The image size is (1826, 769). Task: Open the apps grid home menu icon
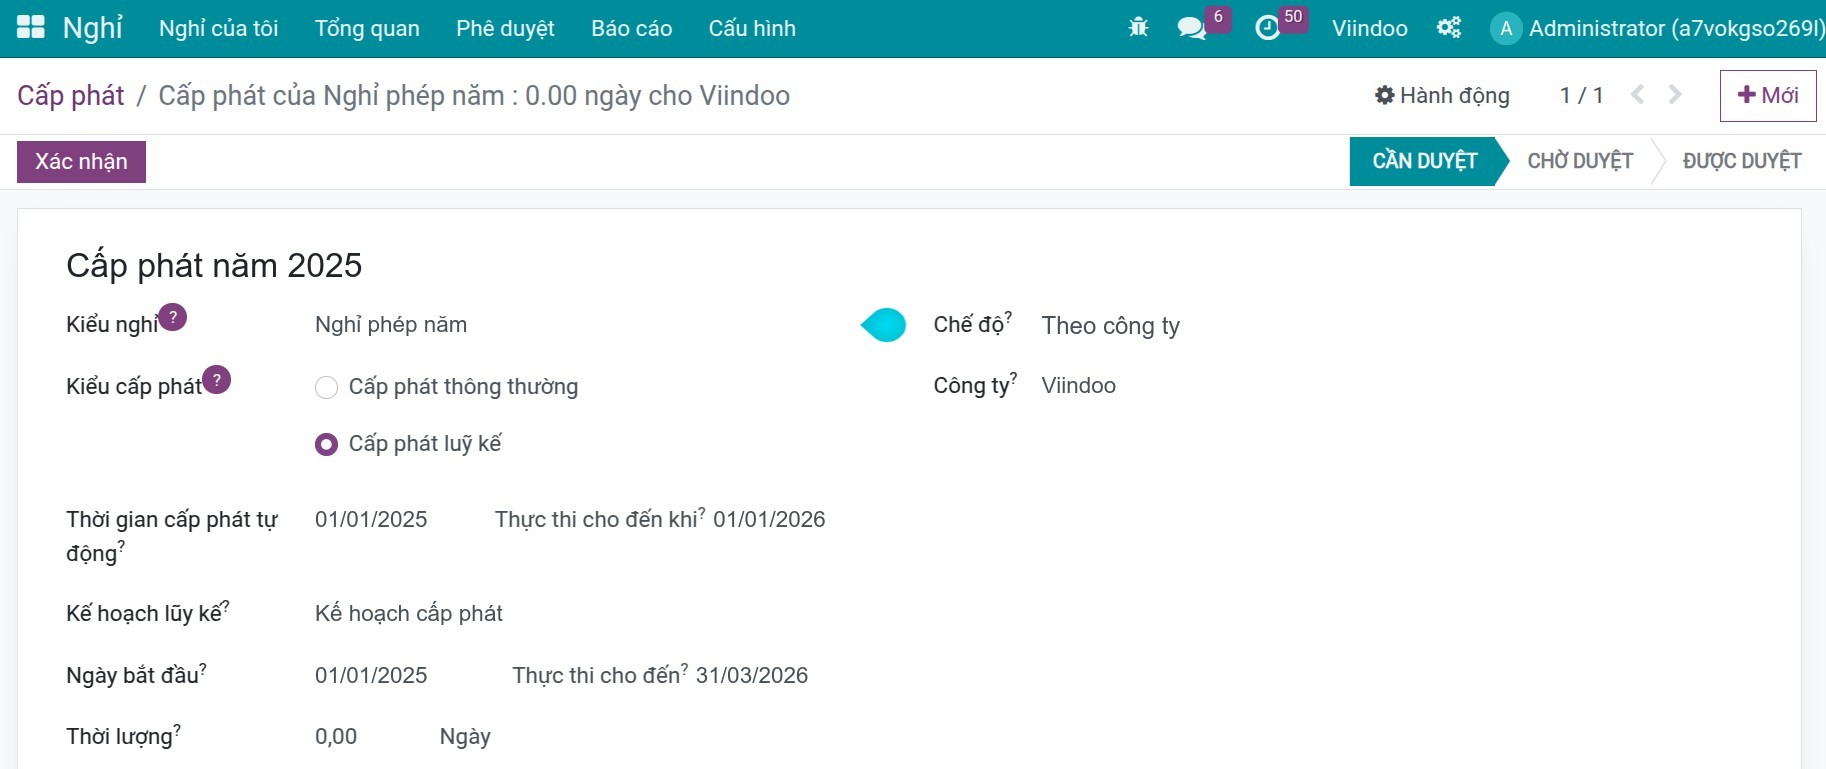coord(31,28)
